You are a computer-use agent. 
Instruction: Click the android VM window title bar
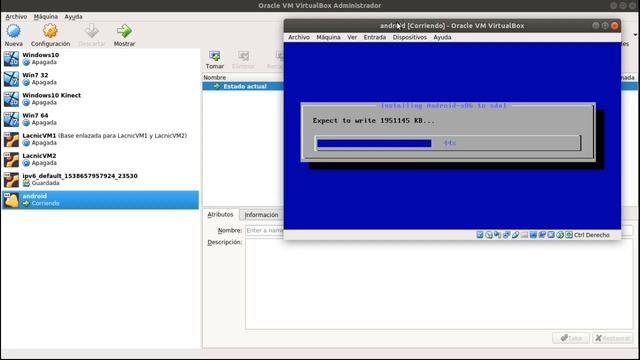(x=452, y=25)
